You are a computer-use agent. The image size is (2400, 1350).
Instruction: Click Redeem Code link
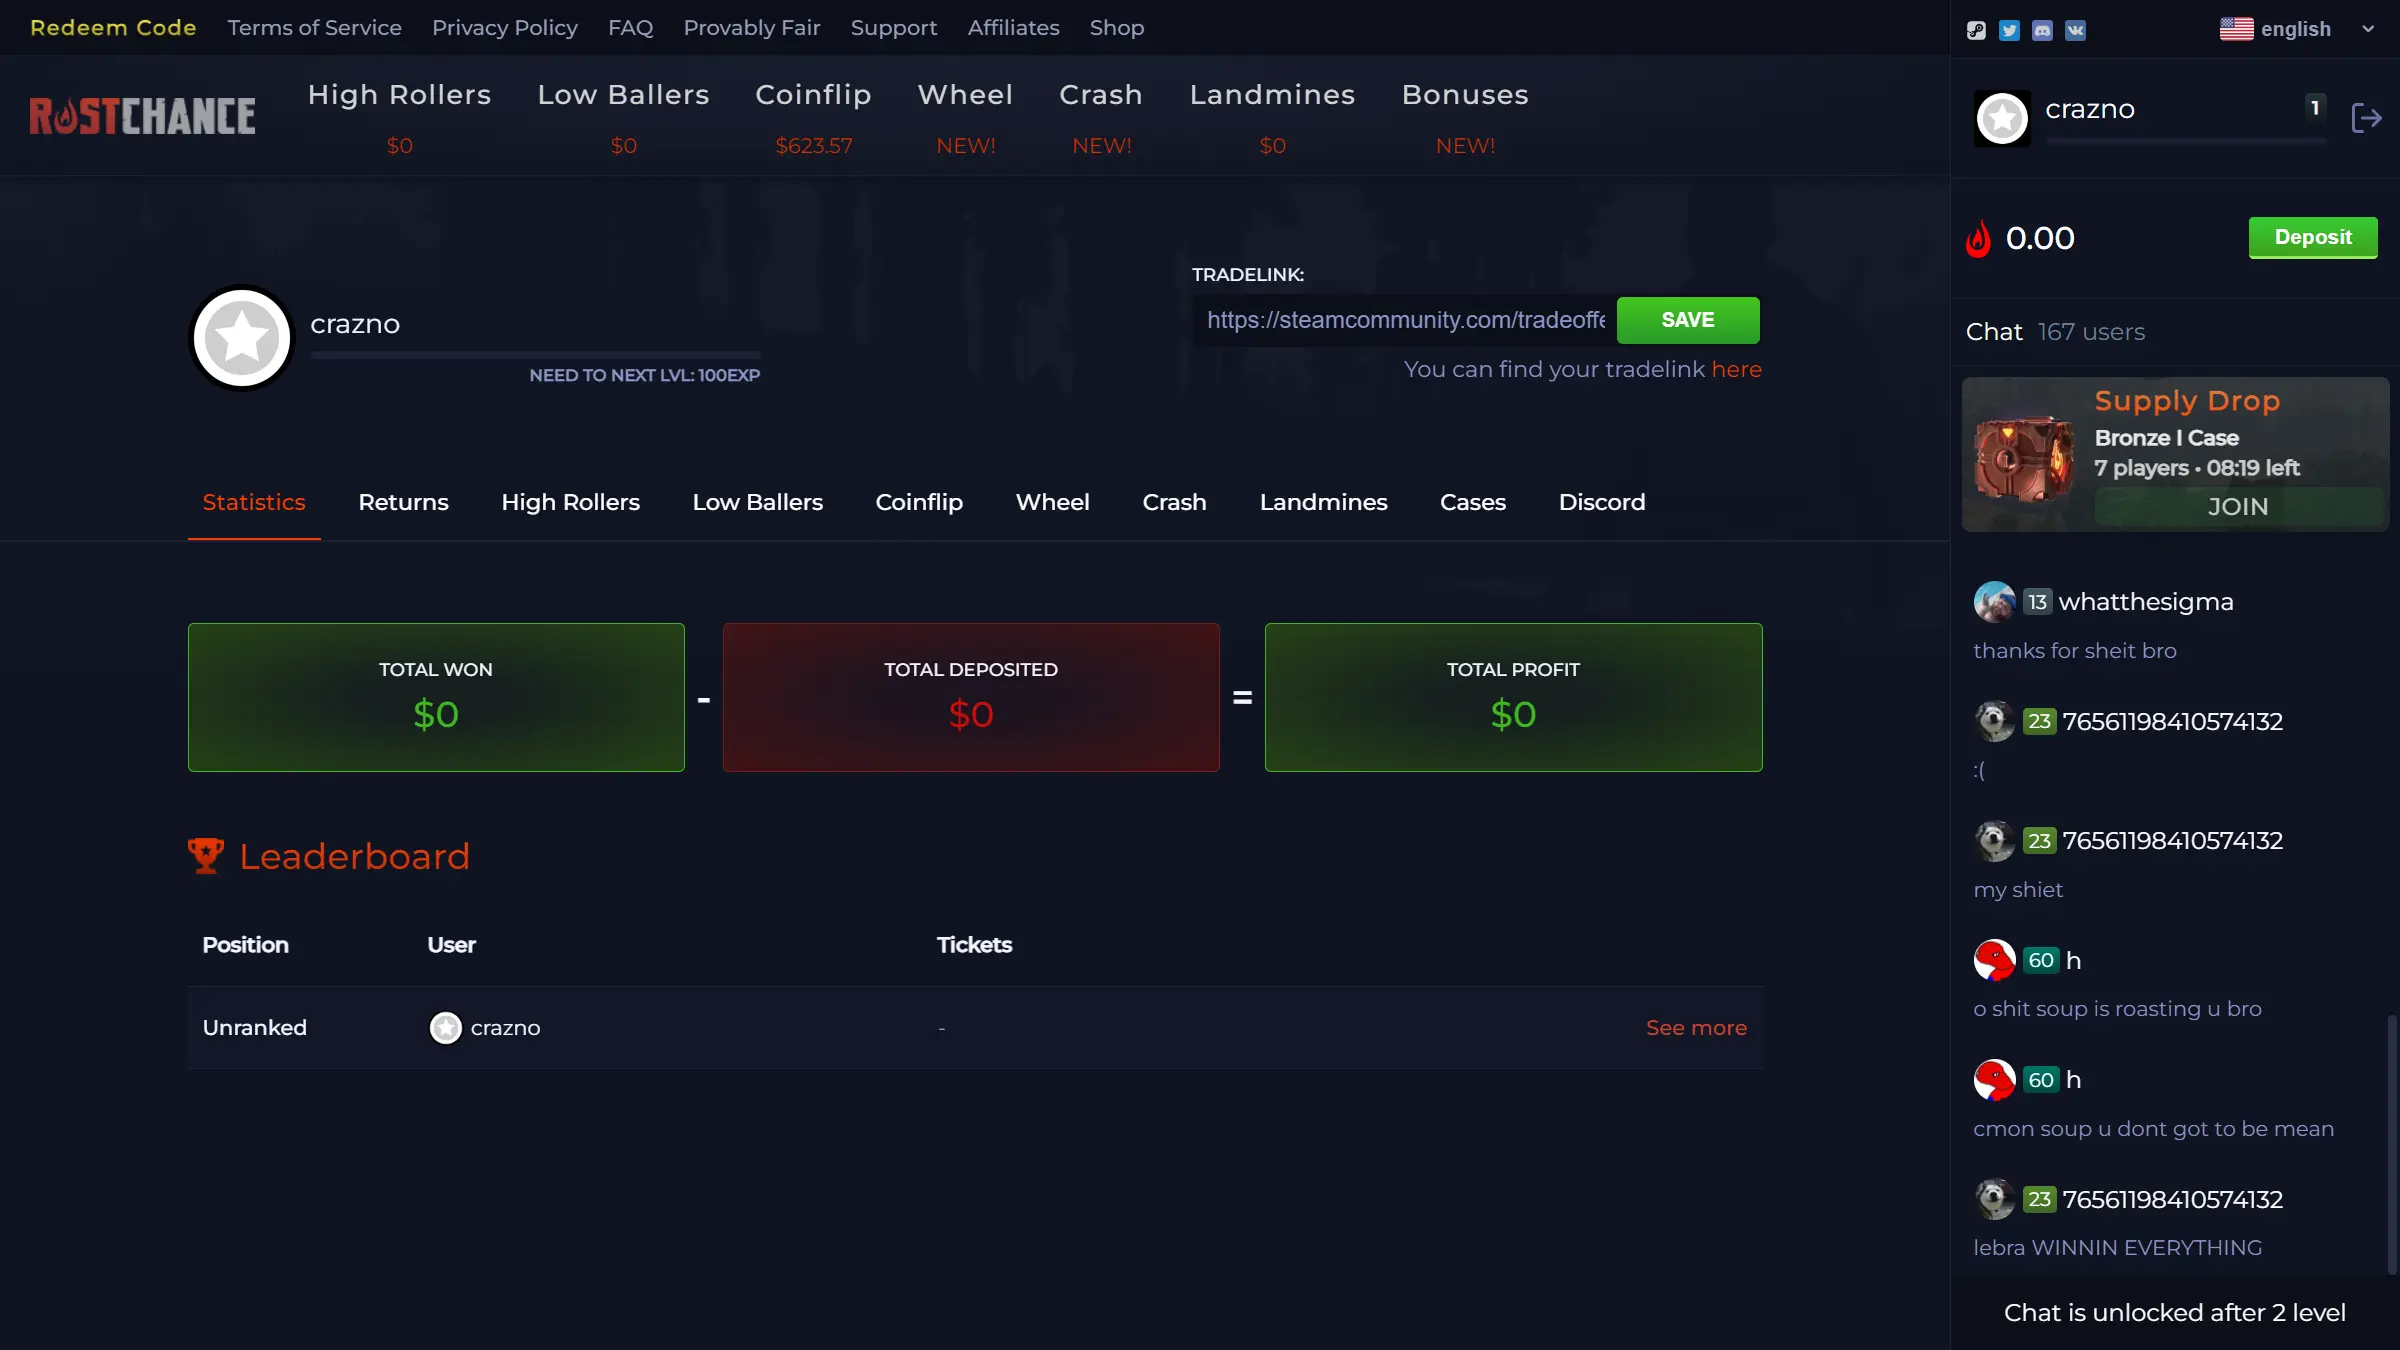pyautogui.click(x=113, y=28)
